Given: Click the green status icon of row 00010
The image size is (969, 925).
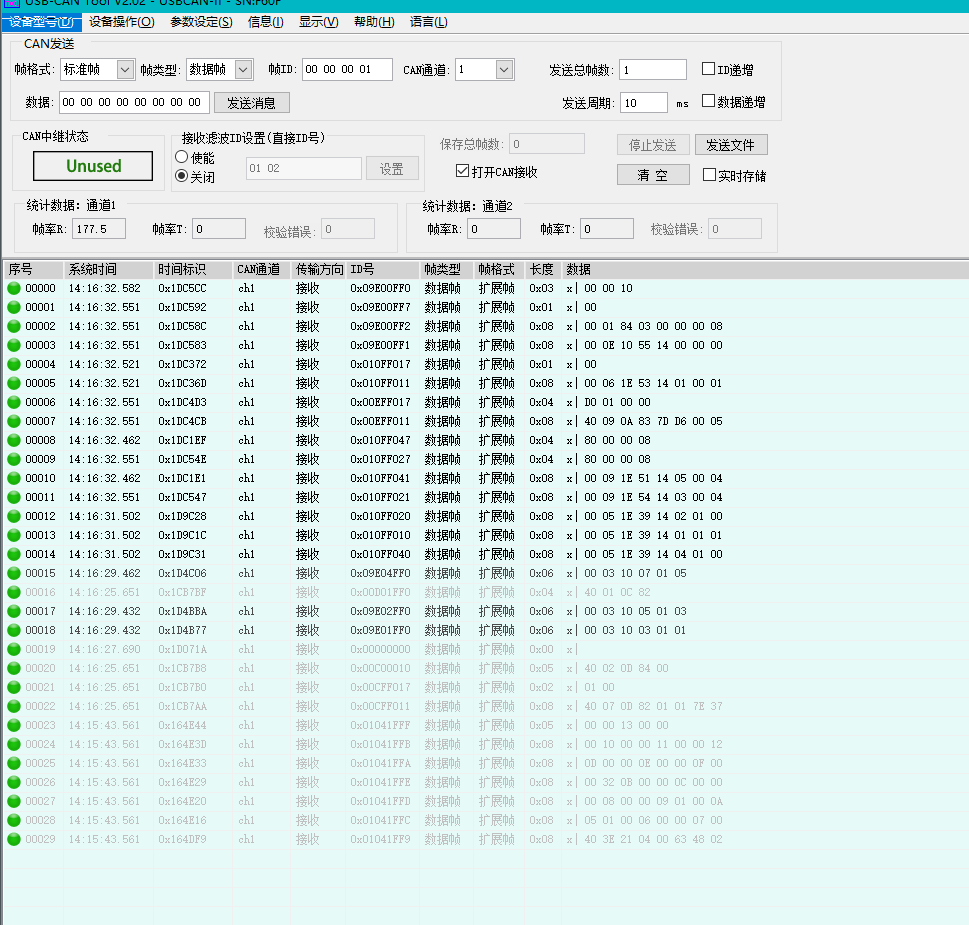Looking at the screenshot, I should coord(14,478).
